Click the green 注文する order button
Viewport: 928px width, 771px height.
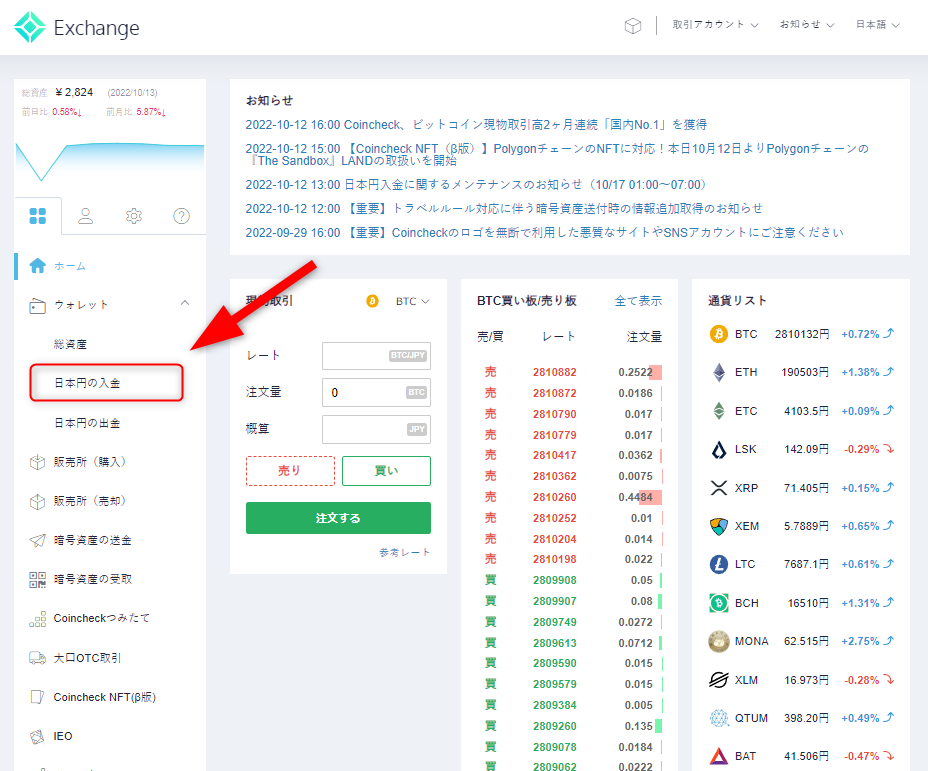click(338, 518)
